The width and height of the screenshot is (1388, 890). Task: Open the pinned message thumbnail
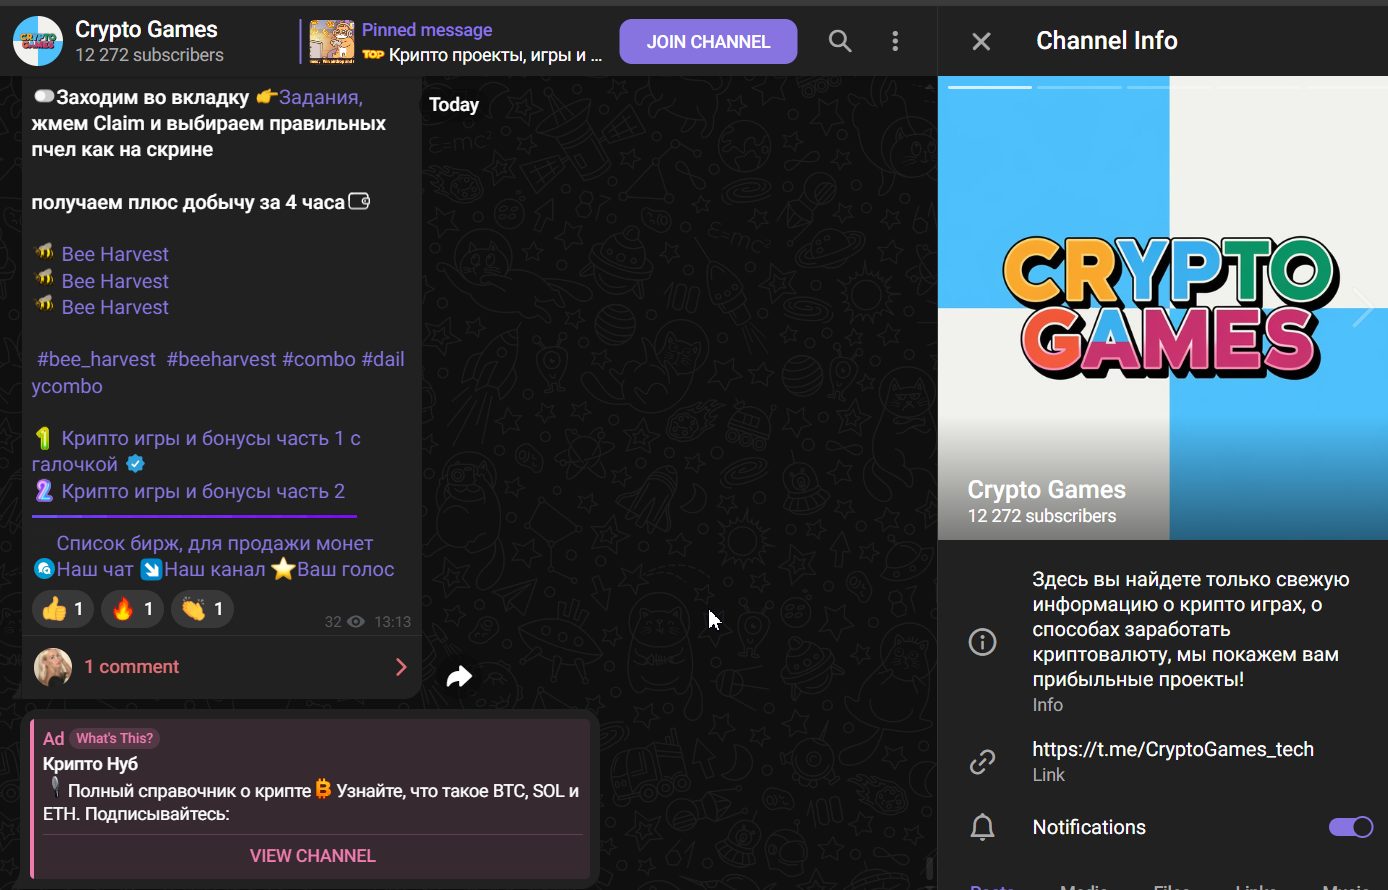pos(331,41)
